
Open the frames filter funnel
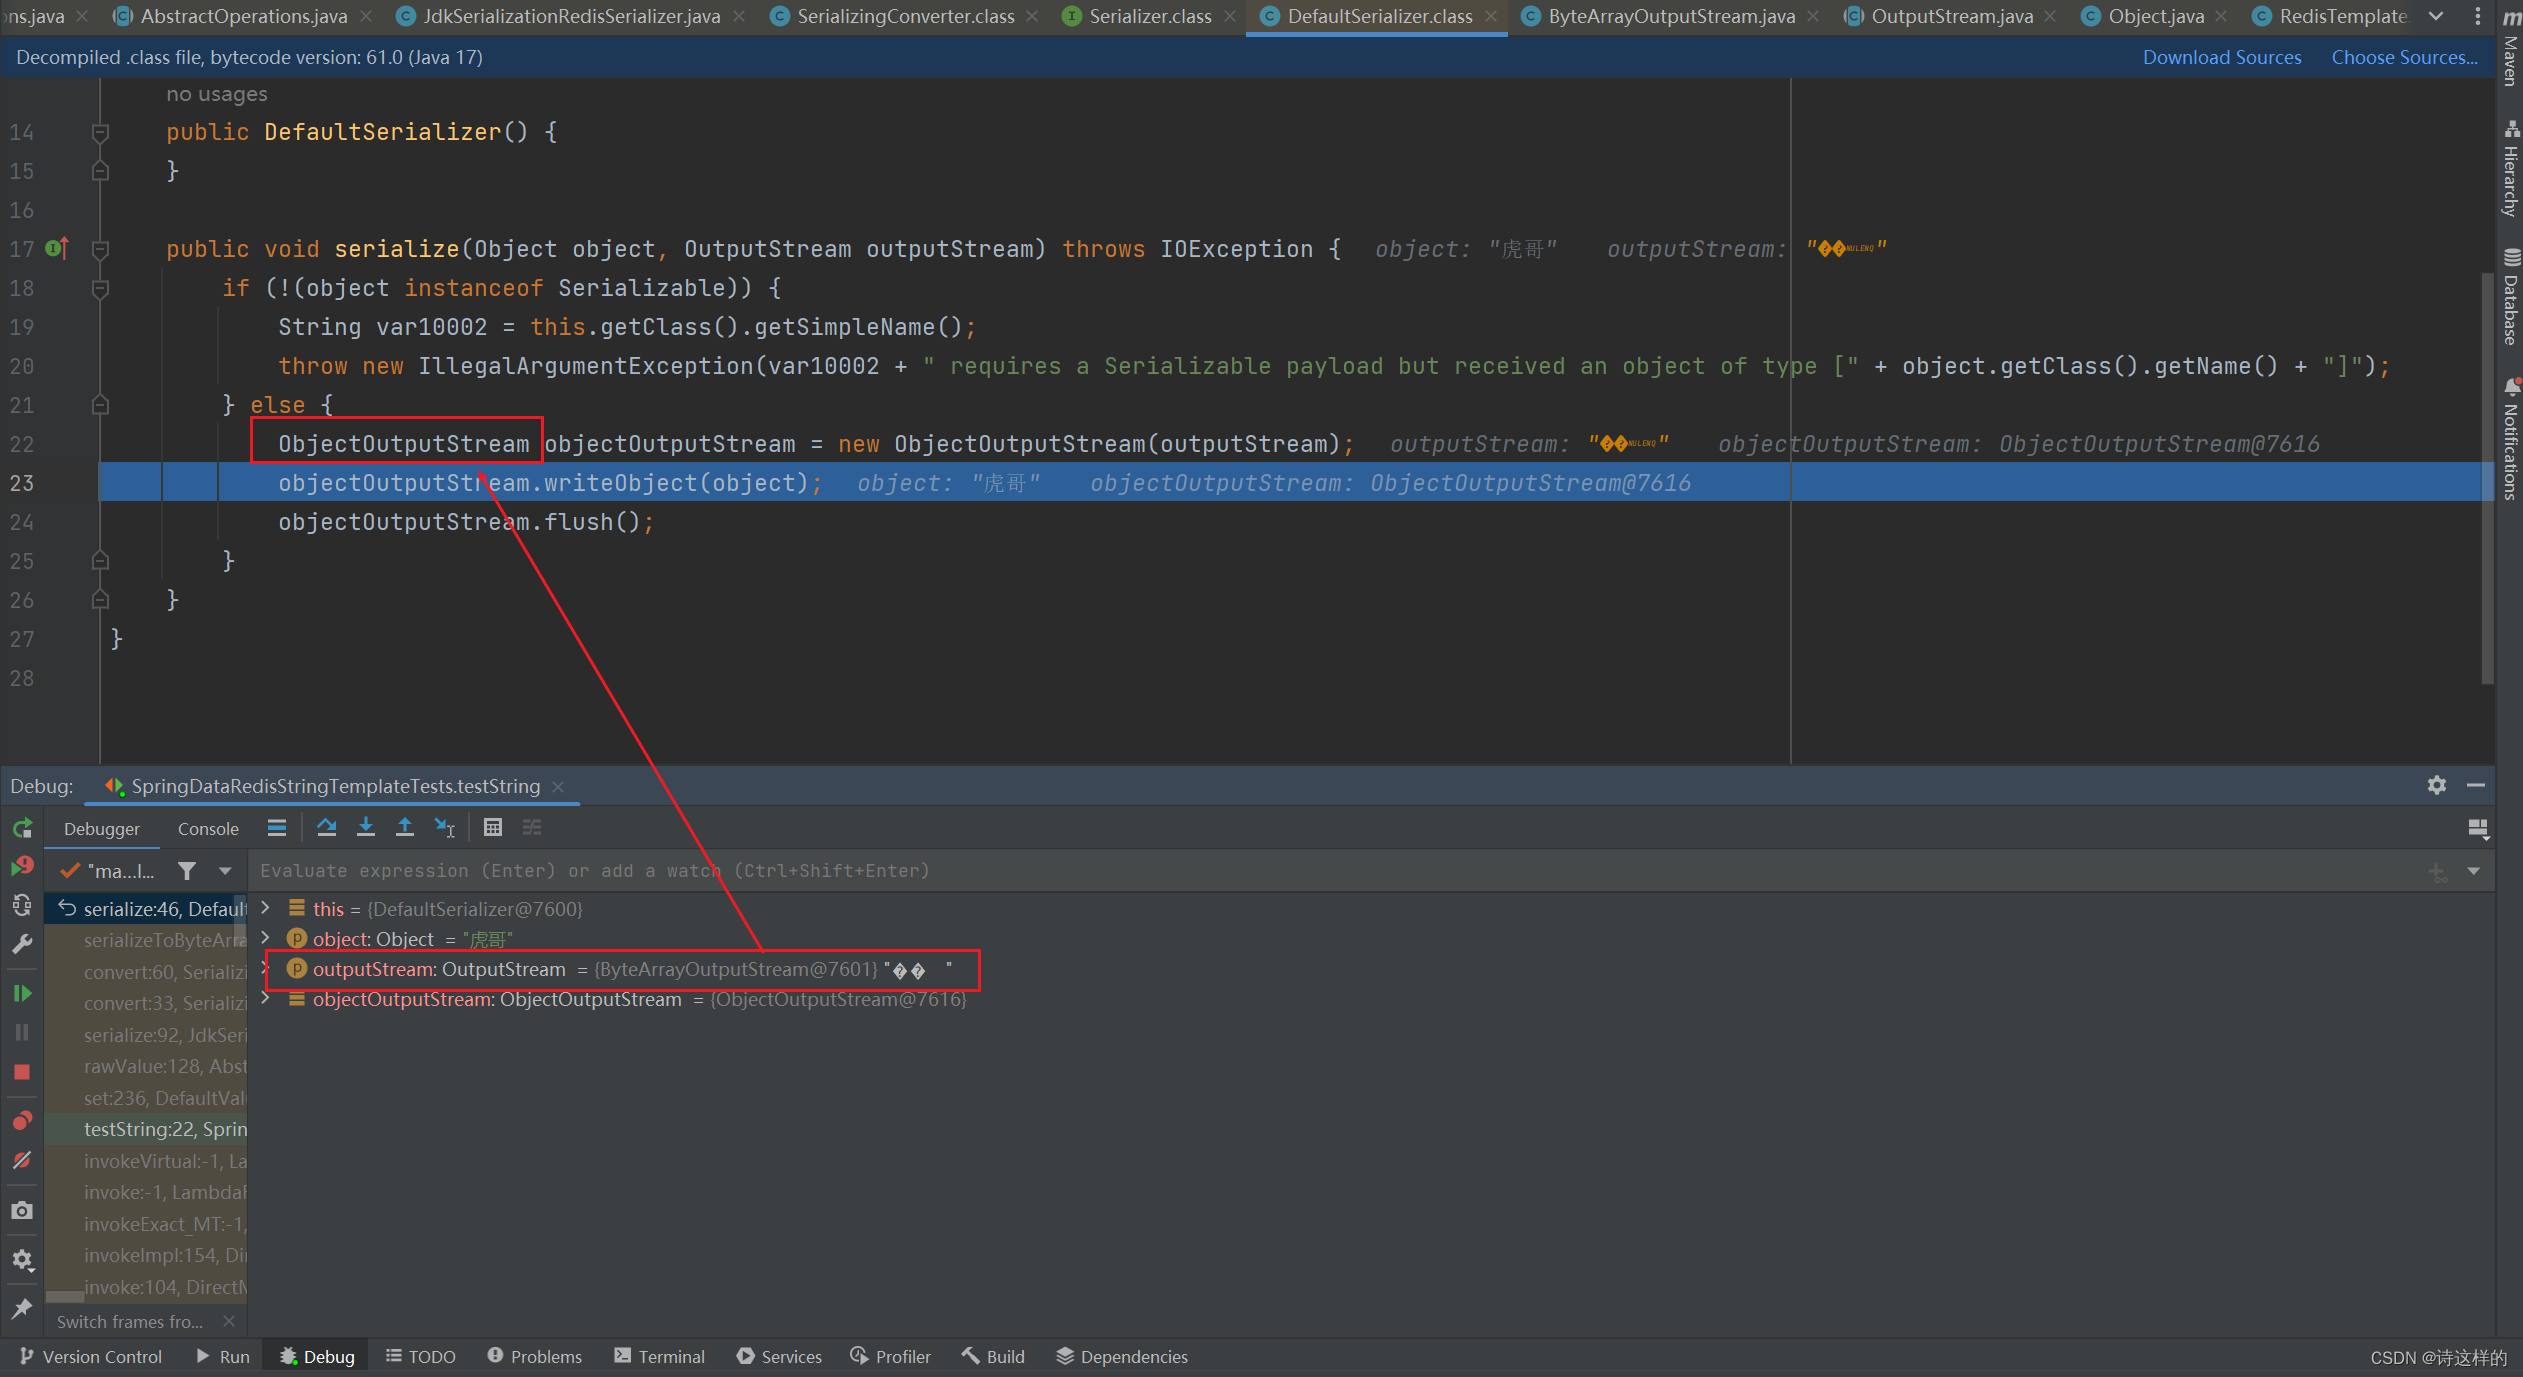(187, 871)
